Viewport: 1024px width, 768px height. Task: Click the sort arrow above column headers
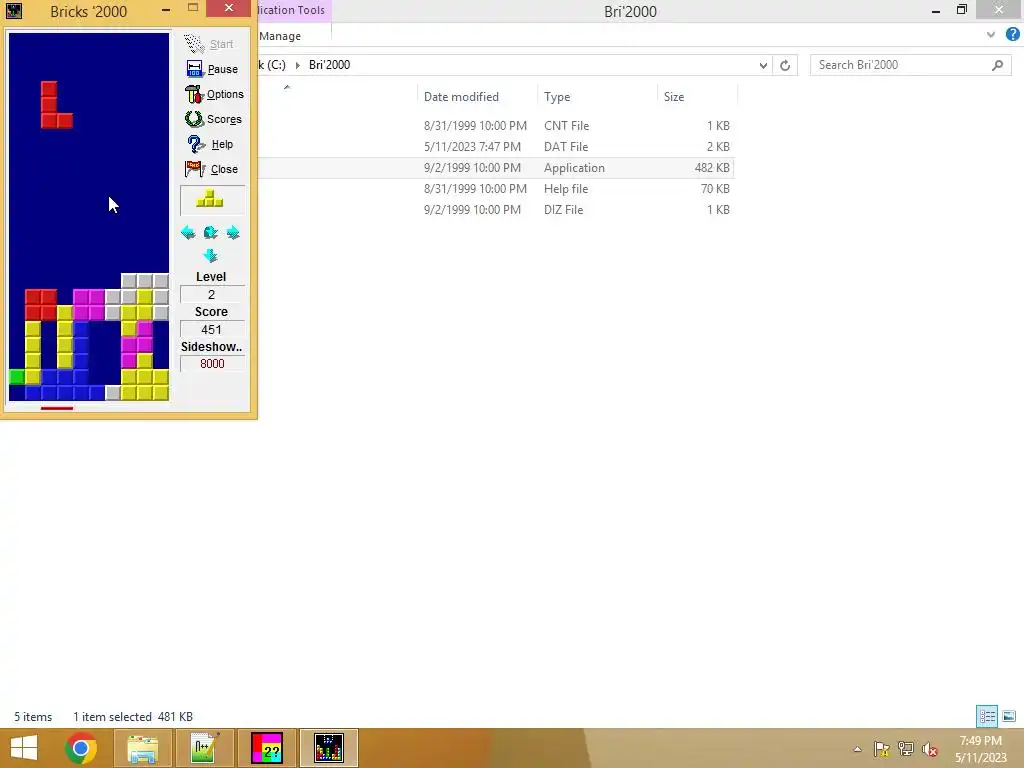(x=287, y=87)
